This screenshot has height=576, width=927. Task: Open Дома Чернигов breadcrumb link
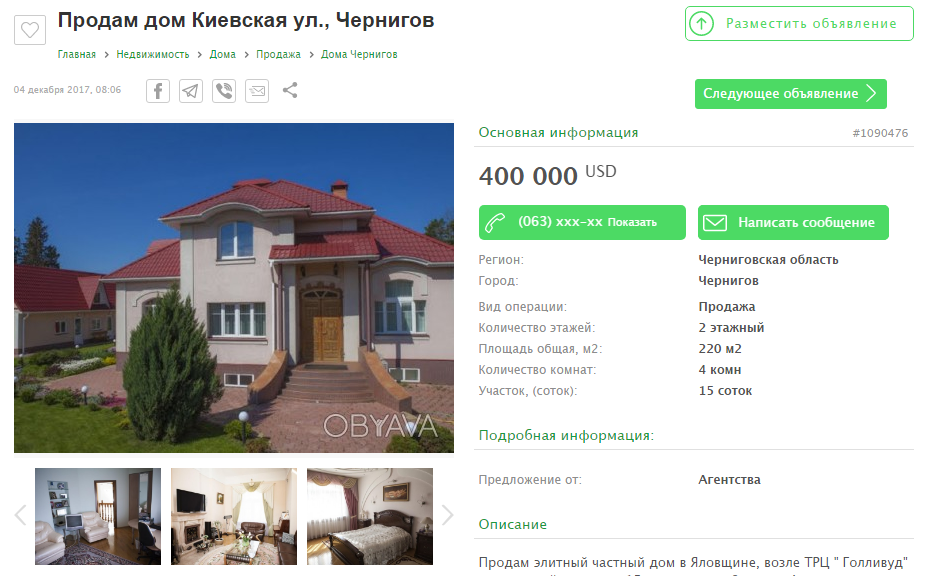(x=359, y=54)
